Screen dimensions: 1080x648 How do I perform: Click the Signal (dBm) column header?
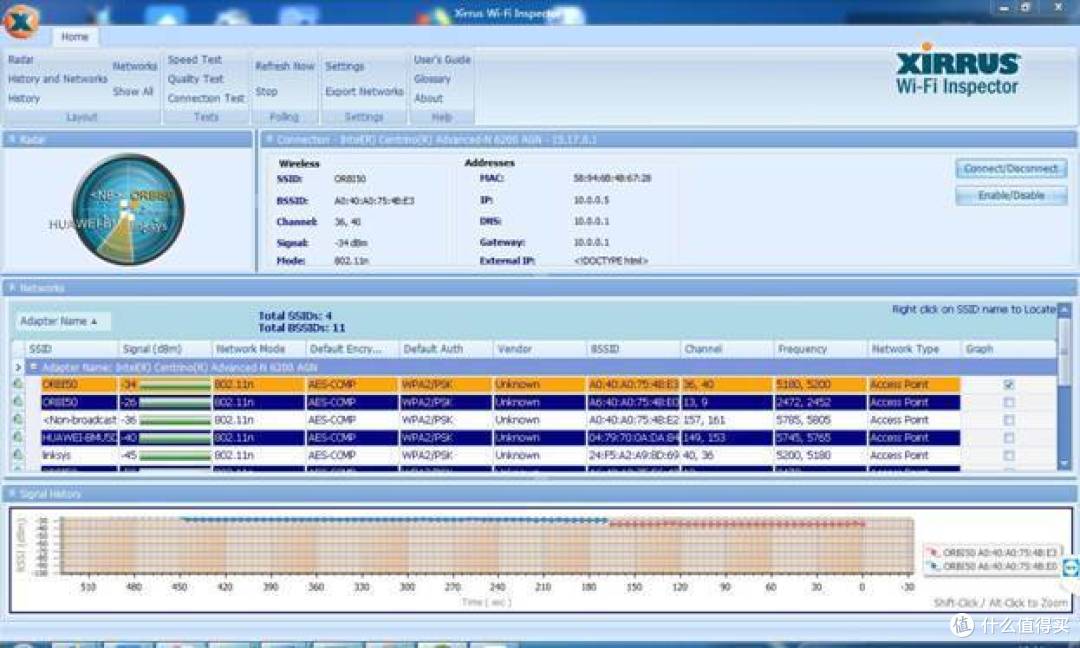(164, 349)
